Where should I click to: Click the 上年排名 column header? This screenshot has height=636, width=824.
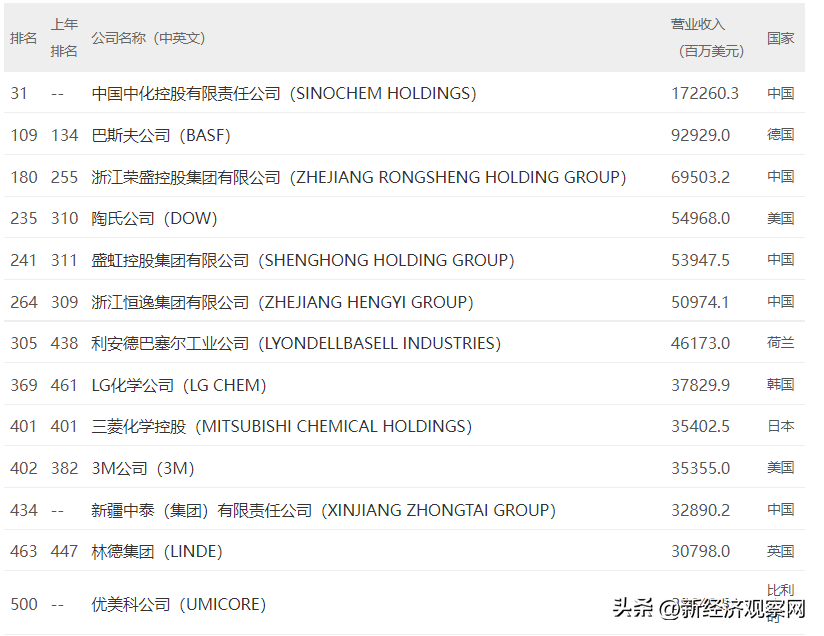pyautogui.click(x=64, y=38)
